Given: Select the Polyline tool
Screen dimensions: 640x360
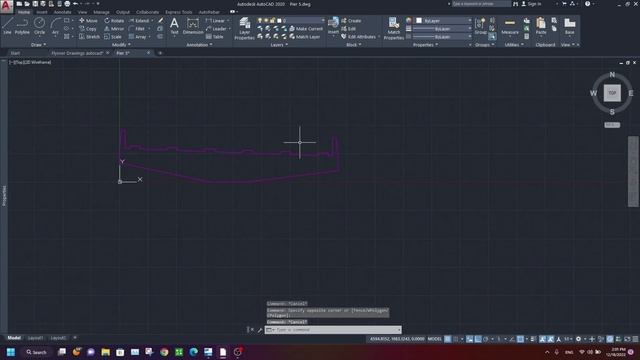Looking at the screenshot, I should [22, 26].
